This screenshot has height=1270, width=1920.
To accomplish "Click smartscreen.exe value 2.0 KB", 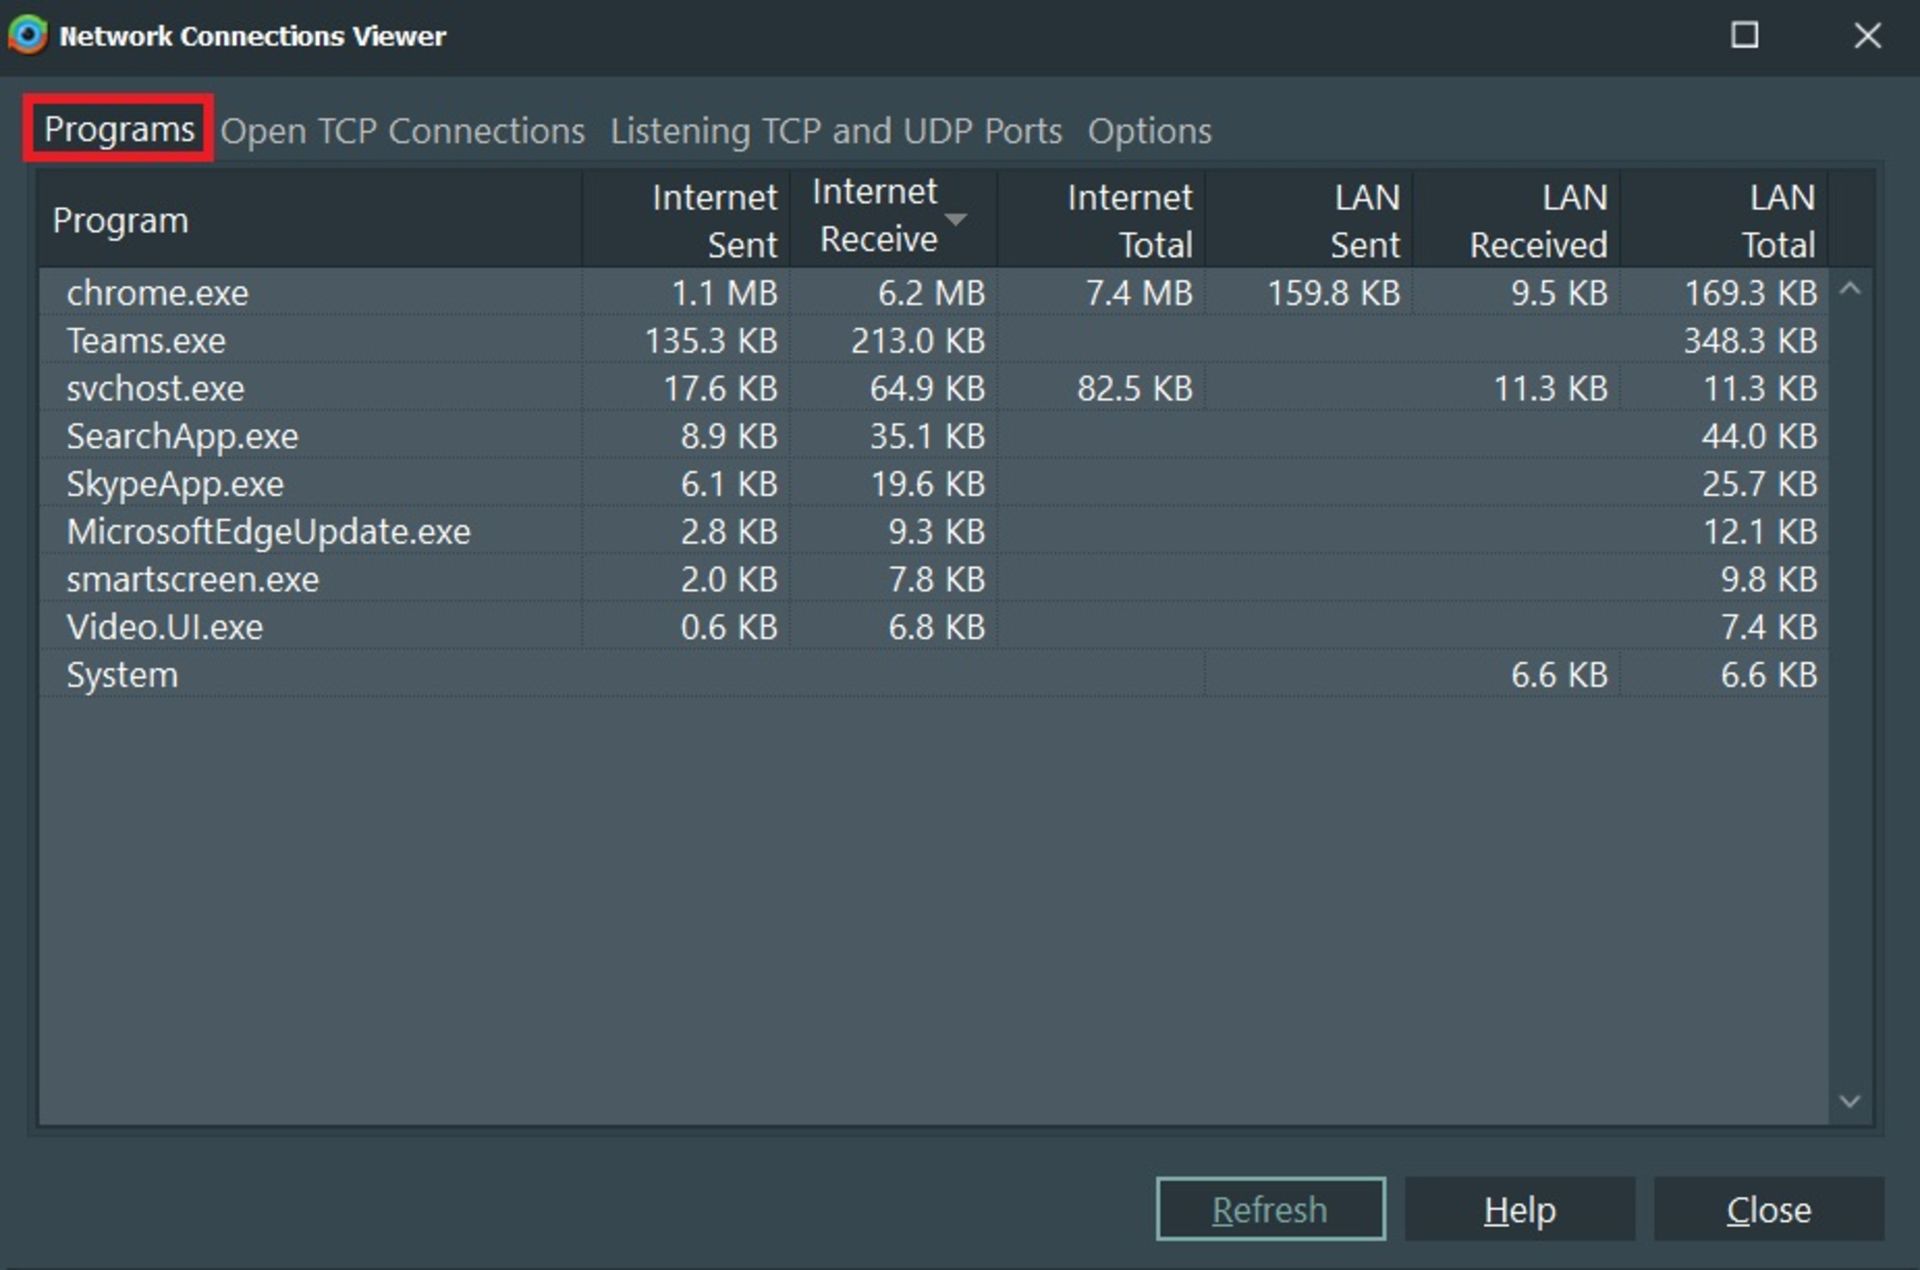I will 729,579.
